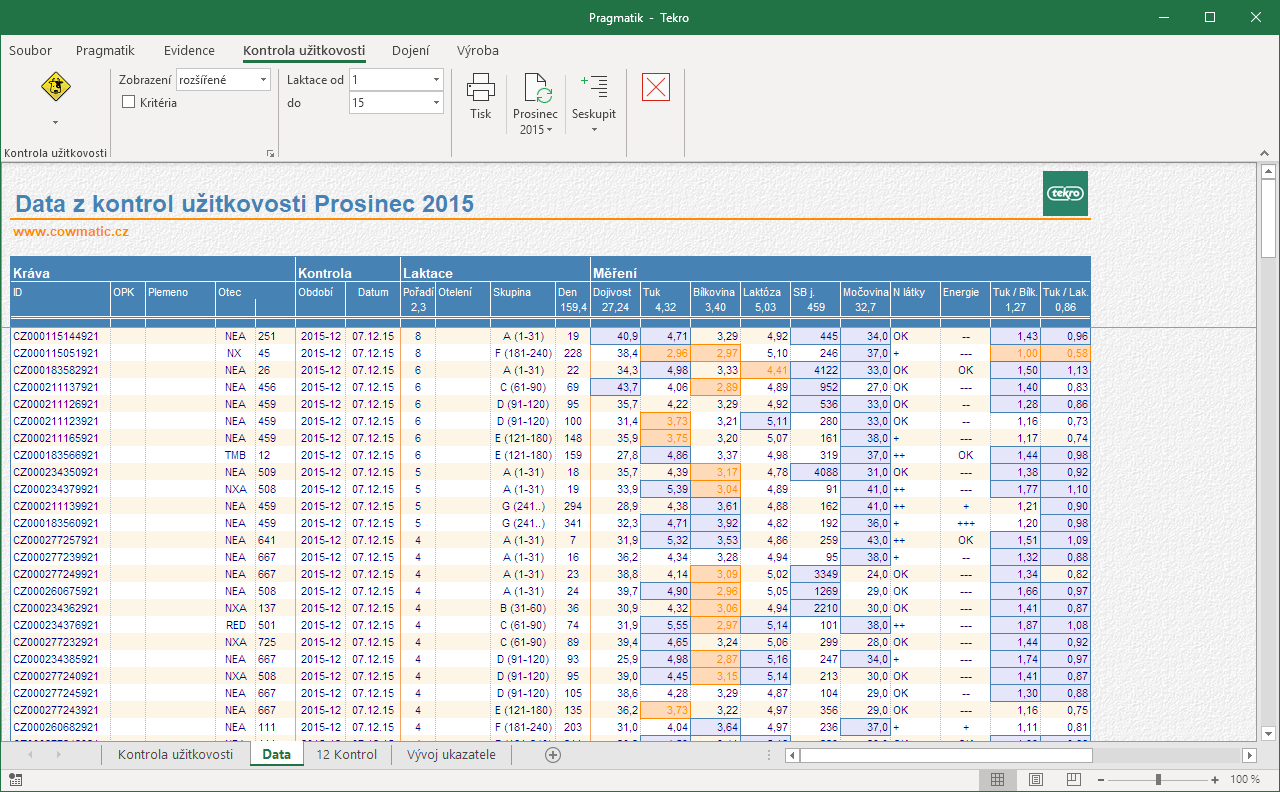The image size is (1280, 792).
Task: Open the Pragmatik ribbon tab
Action: 105,50
